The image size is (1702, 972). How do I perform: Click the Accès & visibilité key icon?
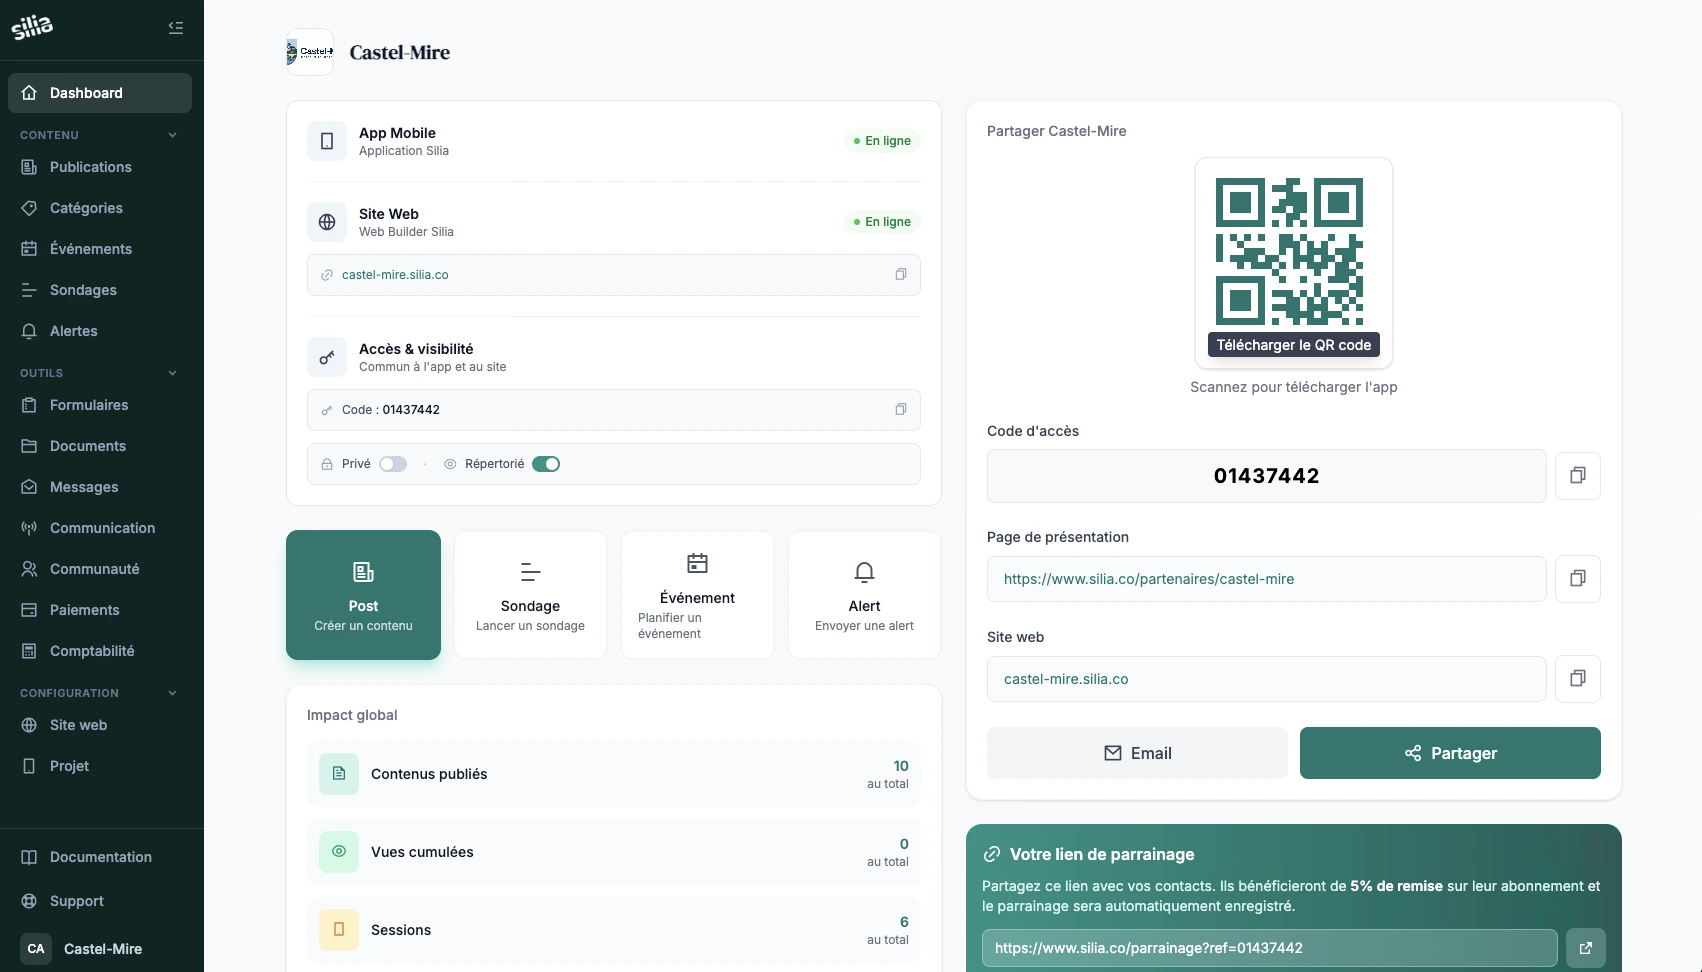click(327, 357)
